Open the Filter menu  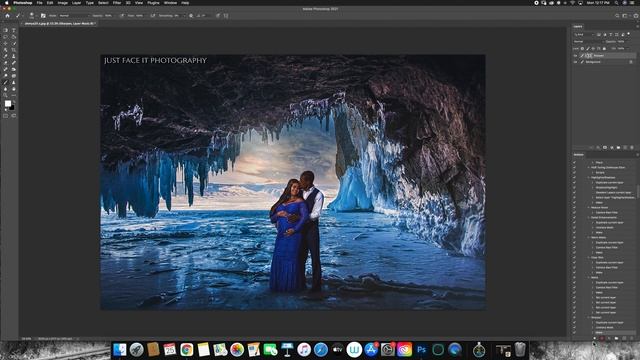pos(117,2)
